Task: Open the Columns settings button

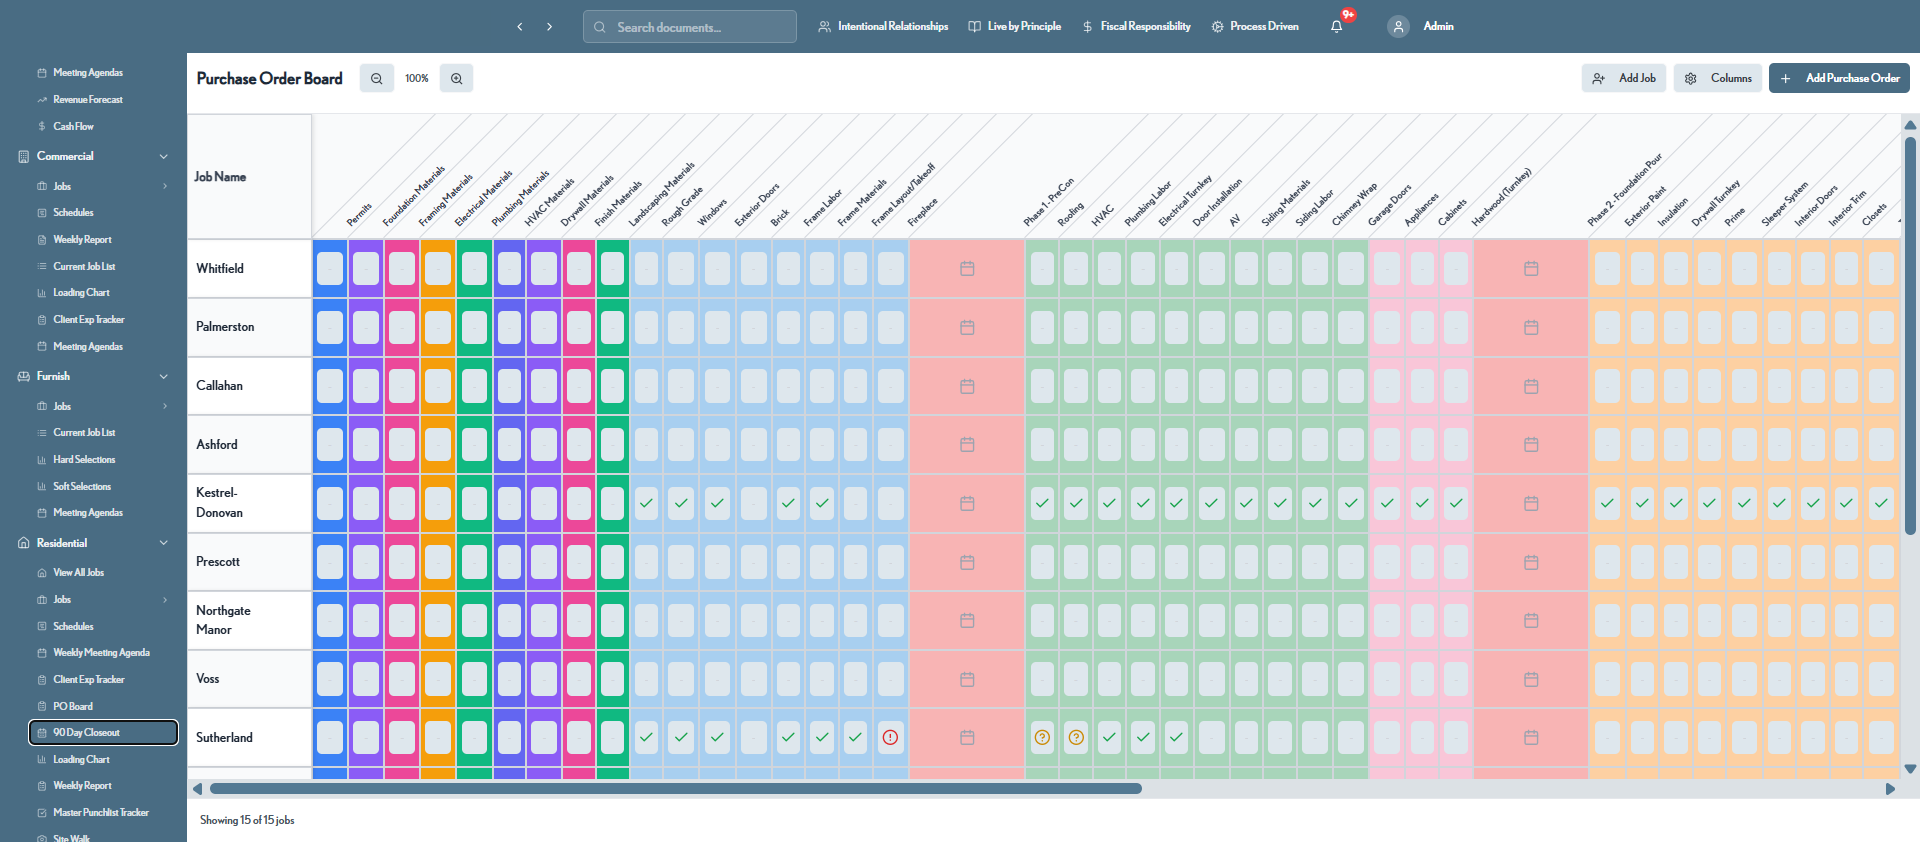Action: coord(1718,78)
